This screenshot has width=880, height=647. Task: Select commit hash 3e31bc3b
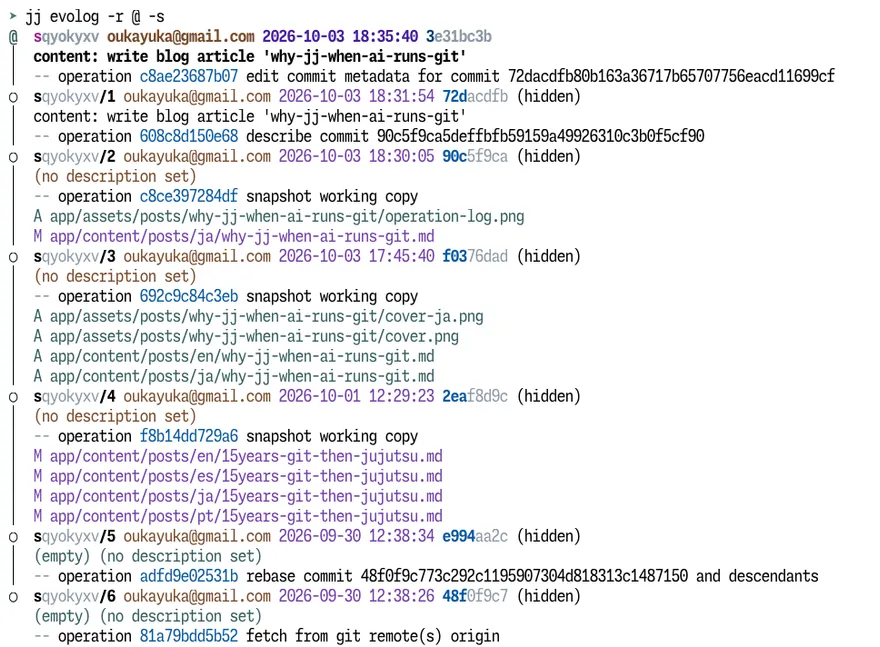click(459, 36)
